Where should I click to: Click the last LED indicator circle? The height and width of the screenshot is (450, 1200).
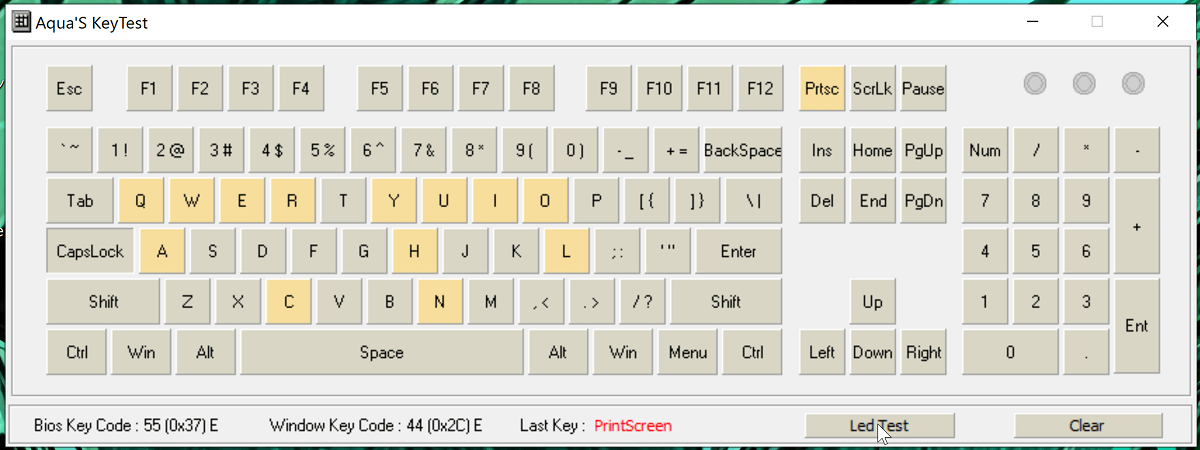[x=1133, y=83]
